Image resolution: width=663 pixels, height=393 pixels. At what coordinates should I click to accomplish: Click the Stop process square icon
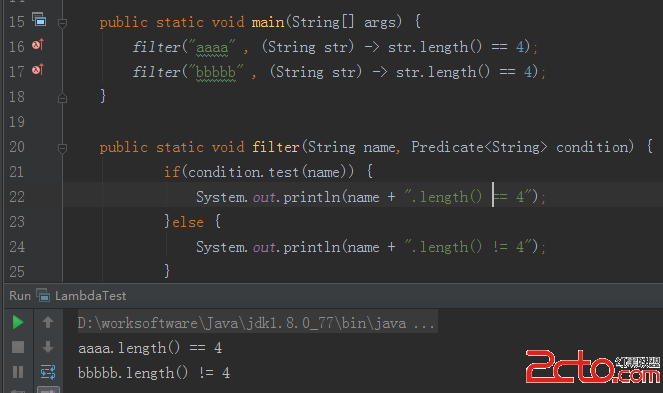[18, 347]
